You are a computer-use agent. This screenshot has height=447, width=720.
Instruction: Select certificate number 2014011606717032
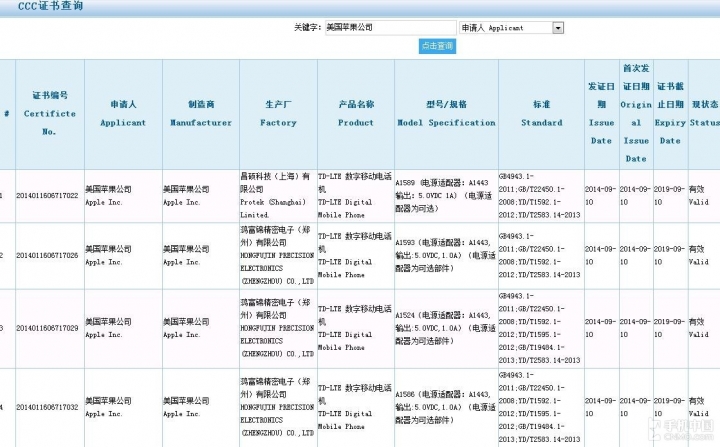pos(47,407)
